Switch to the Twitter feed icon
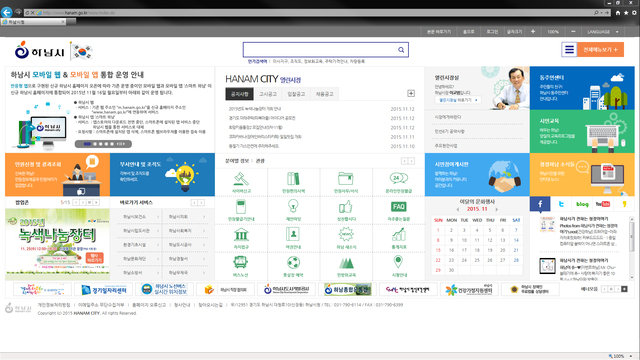Viewport: 640px width, 360px height. (x=561, y=204)
